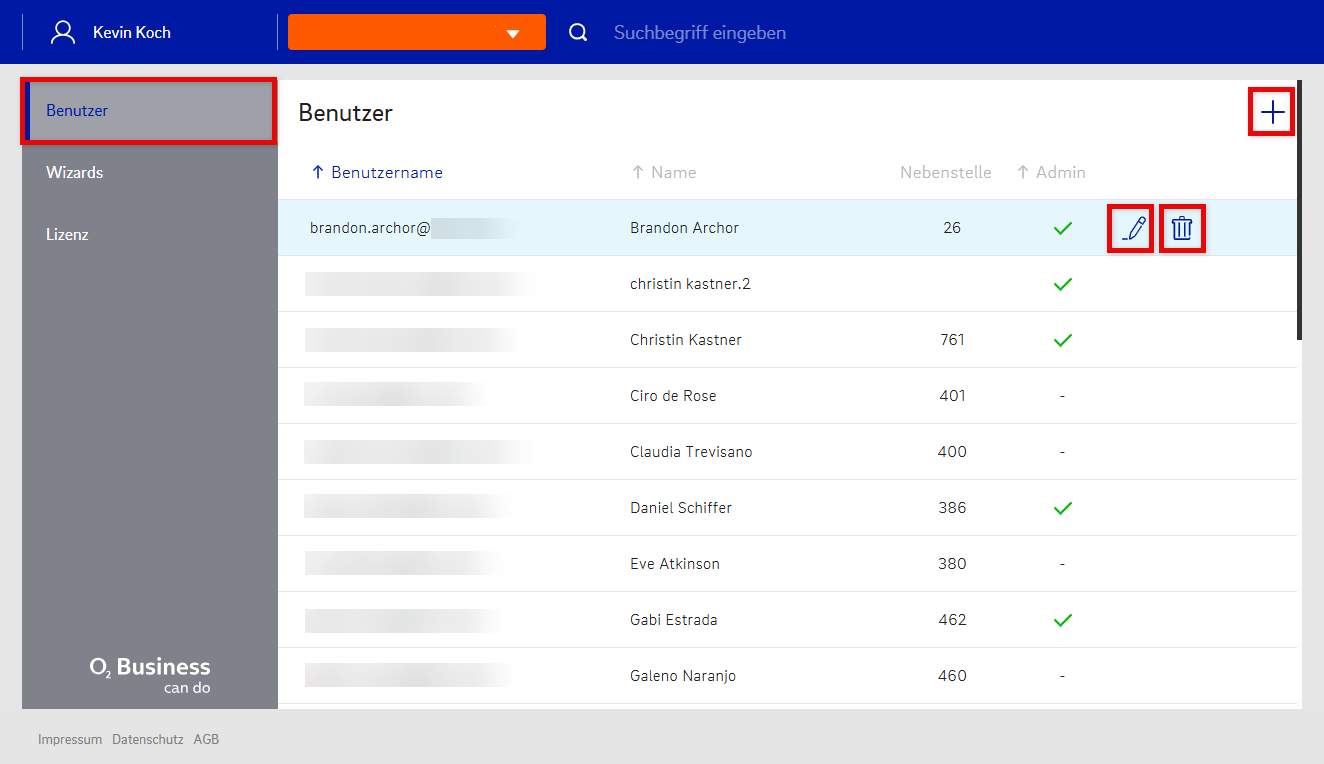Click the user profile icon beside Kevin Koch
1324x764 pixels.
[63, 33]
